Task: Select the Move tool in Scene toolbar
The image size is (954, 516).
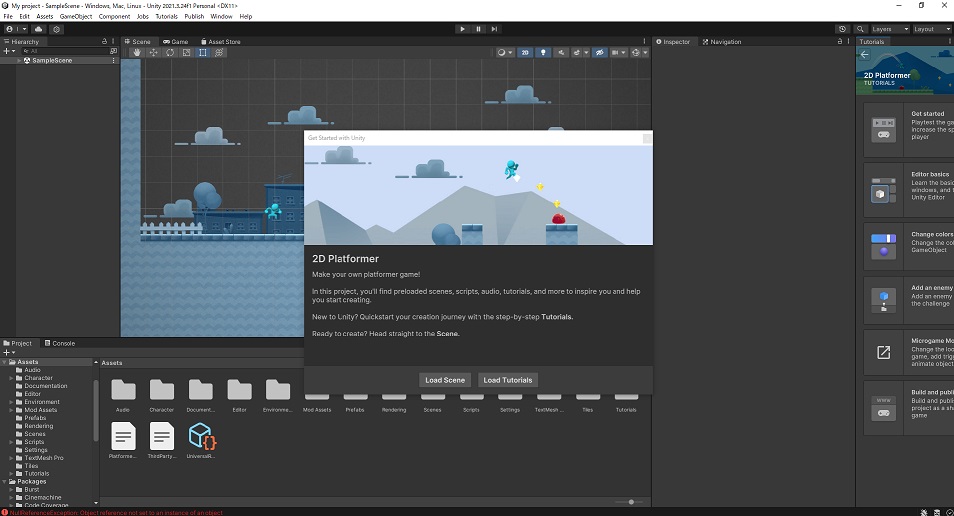Action: (x=153, y=52)
